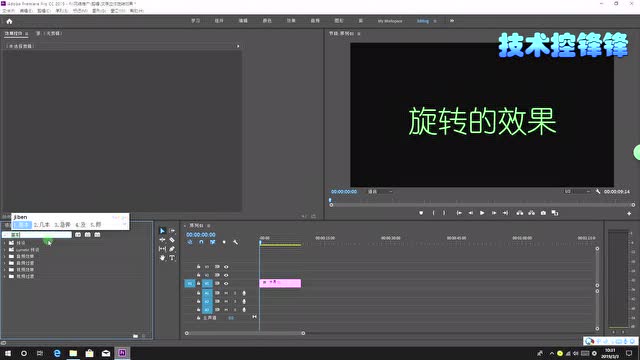Image resolution: width=640 pixels, height=360 pixels.
Task: Select the Ripple Edit tool
Action: pyautogui.click(x=162, y=240)
